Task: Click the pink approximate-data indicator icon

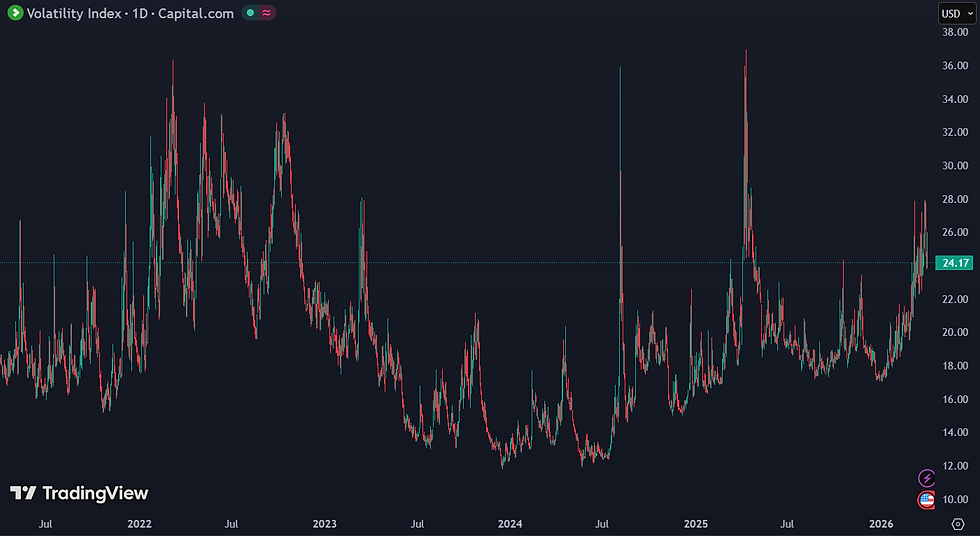Action: coord(267,12)
